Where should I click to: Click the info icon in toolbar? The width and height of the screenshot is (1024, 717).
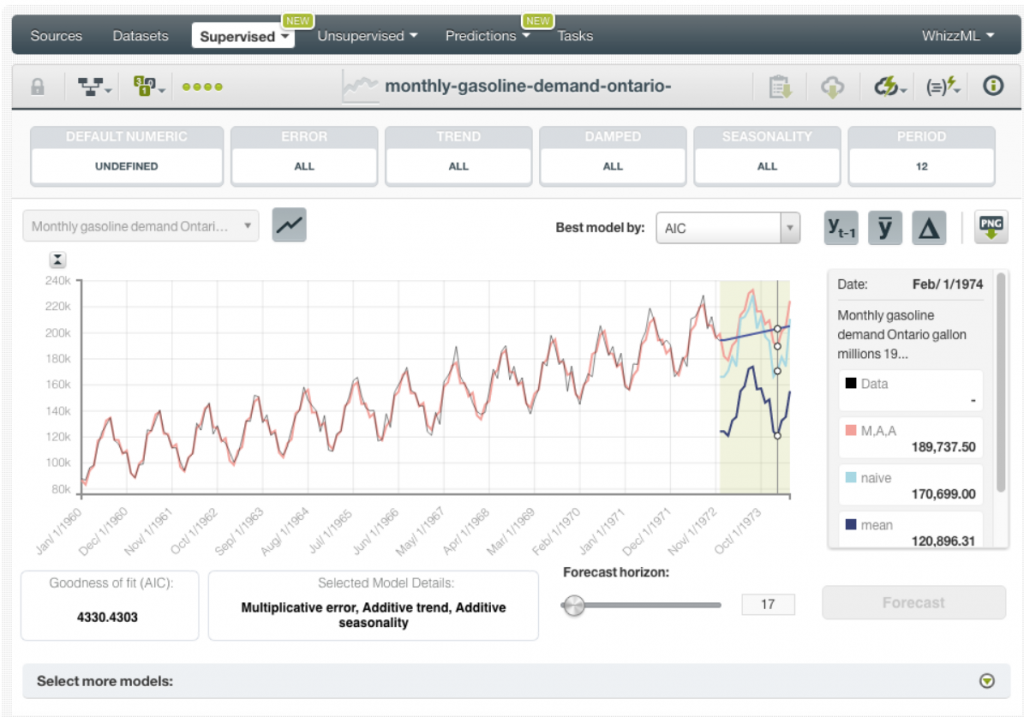pyautogui.click(x=992, y=87)
